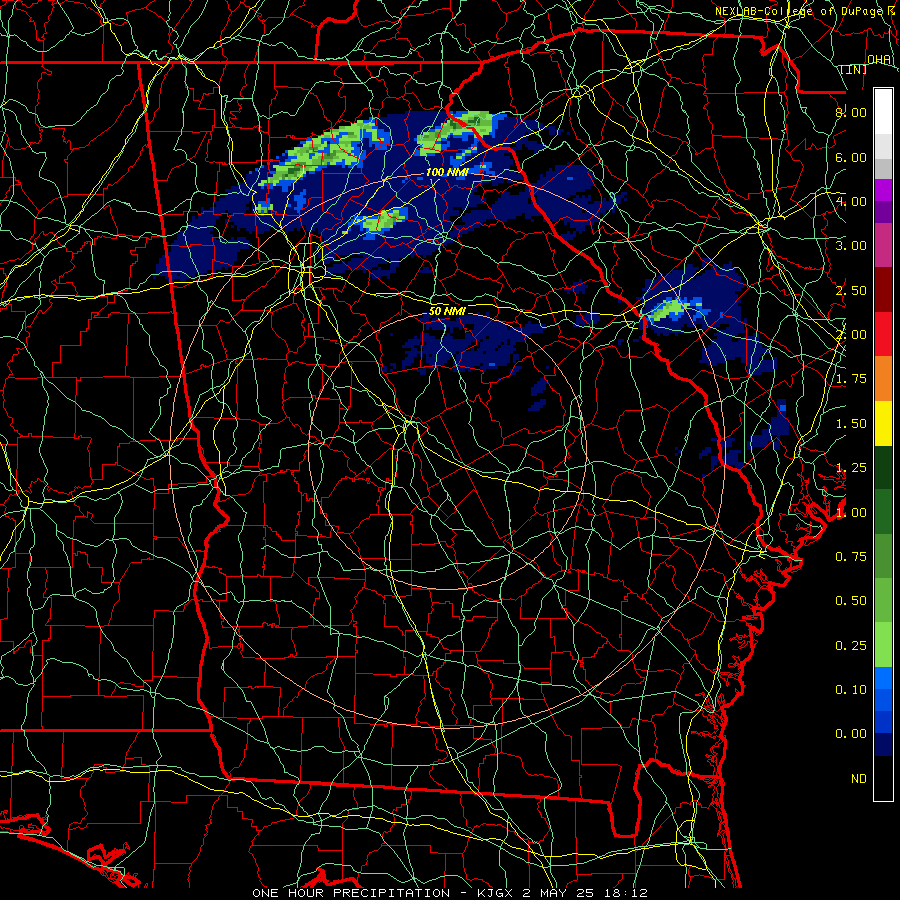Click the 4.00 legend value

tap(851, 201)
